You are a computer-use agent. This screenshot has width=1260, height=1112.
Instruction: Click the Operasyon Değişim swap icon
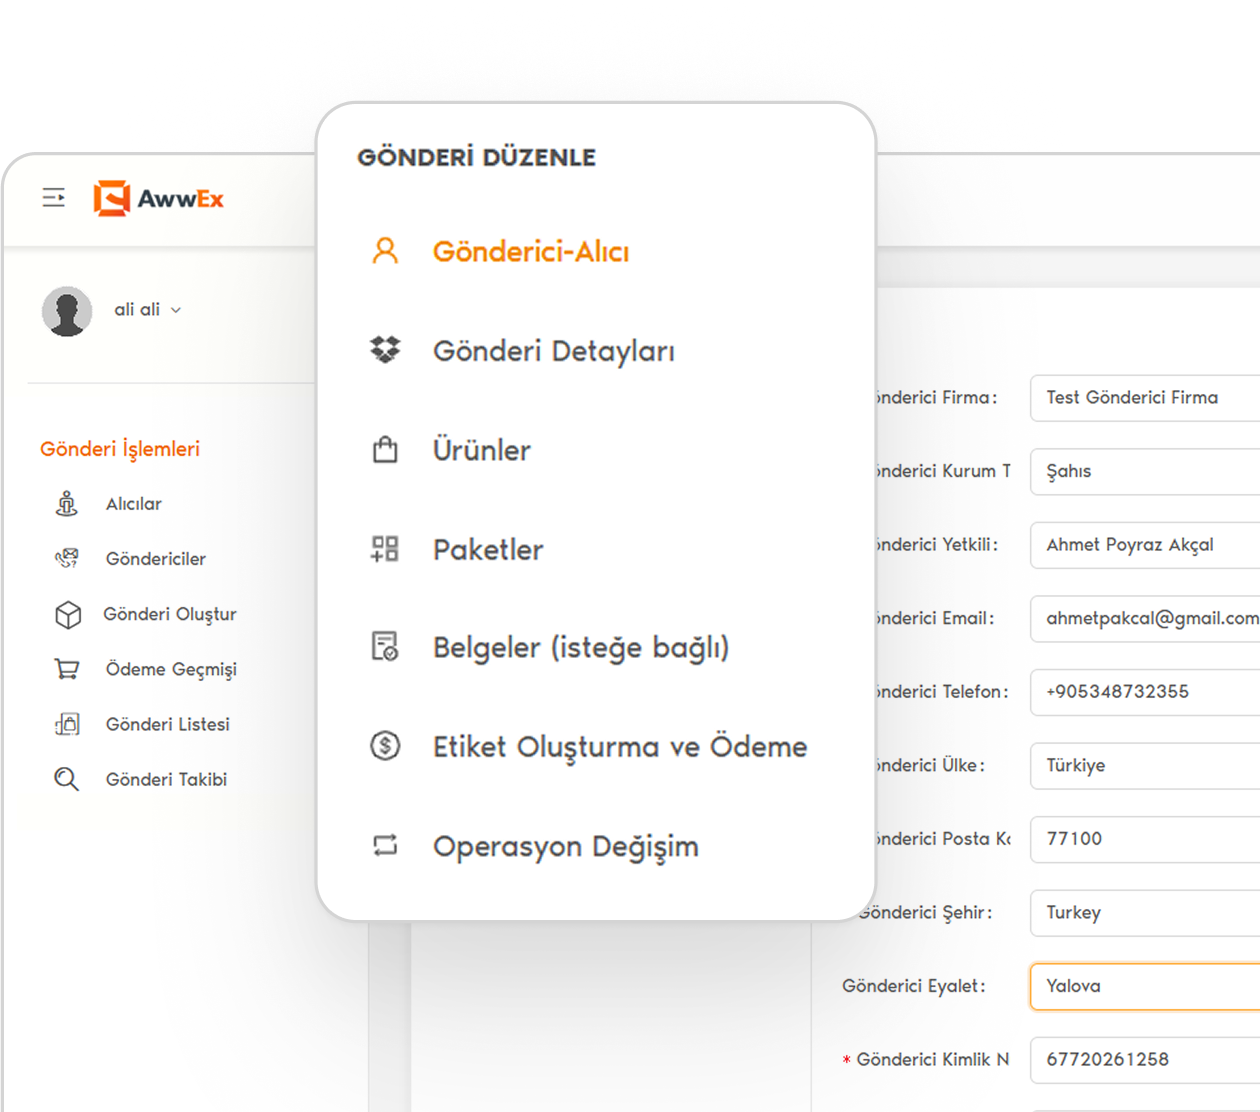point(385,845)
